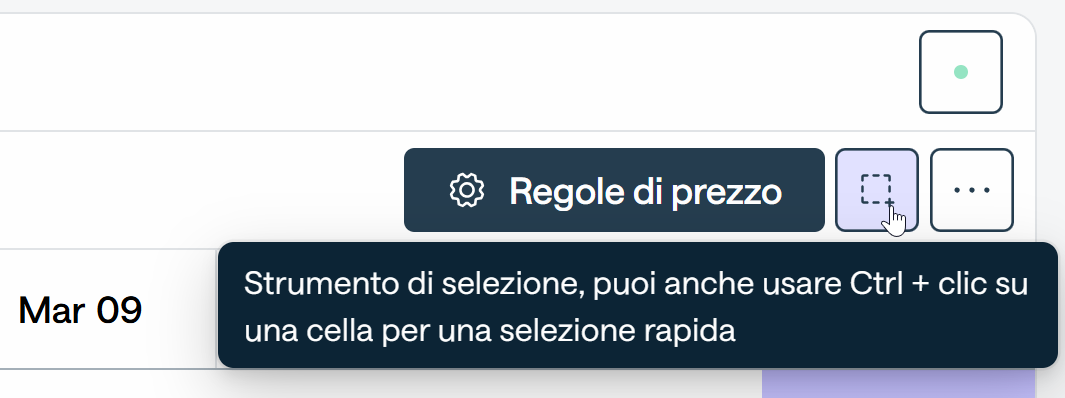Disable the highlighted lilac selection mode button
The height and width of the screenshot is (398, 1065).
click(876, 190)
